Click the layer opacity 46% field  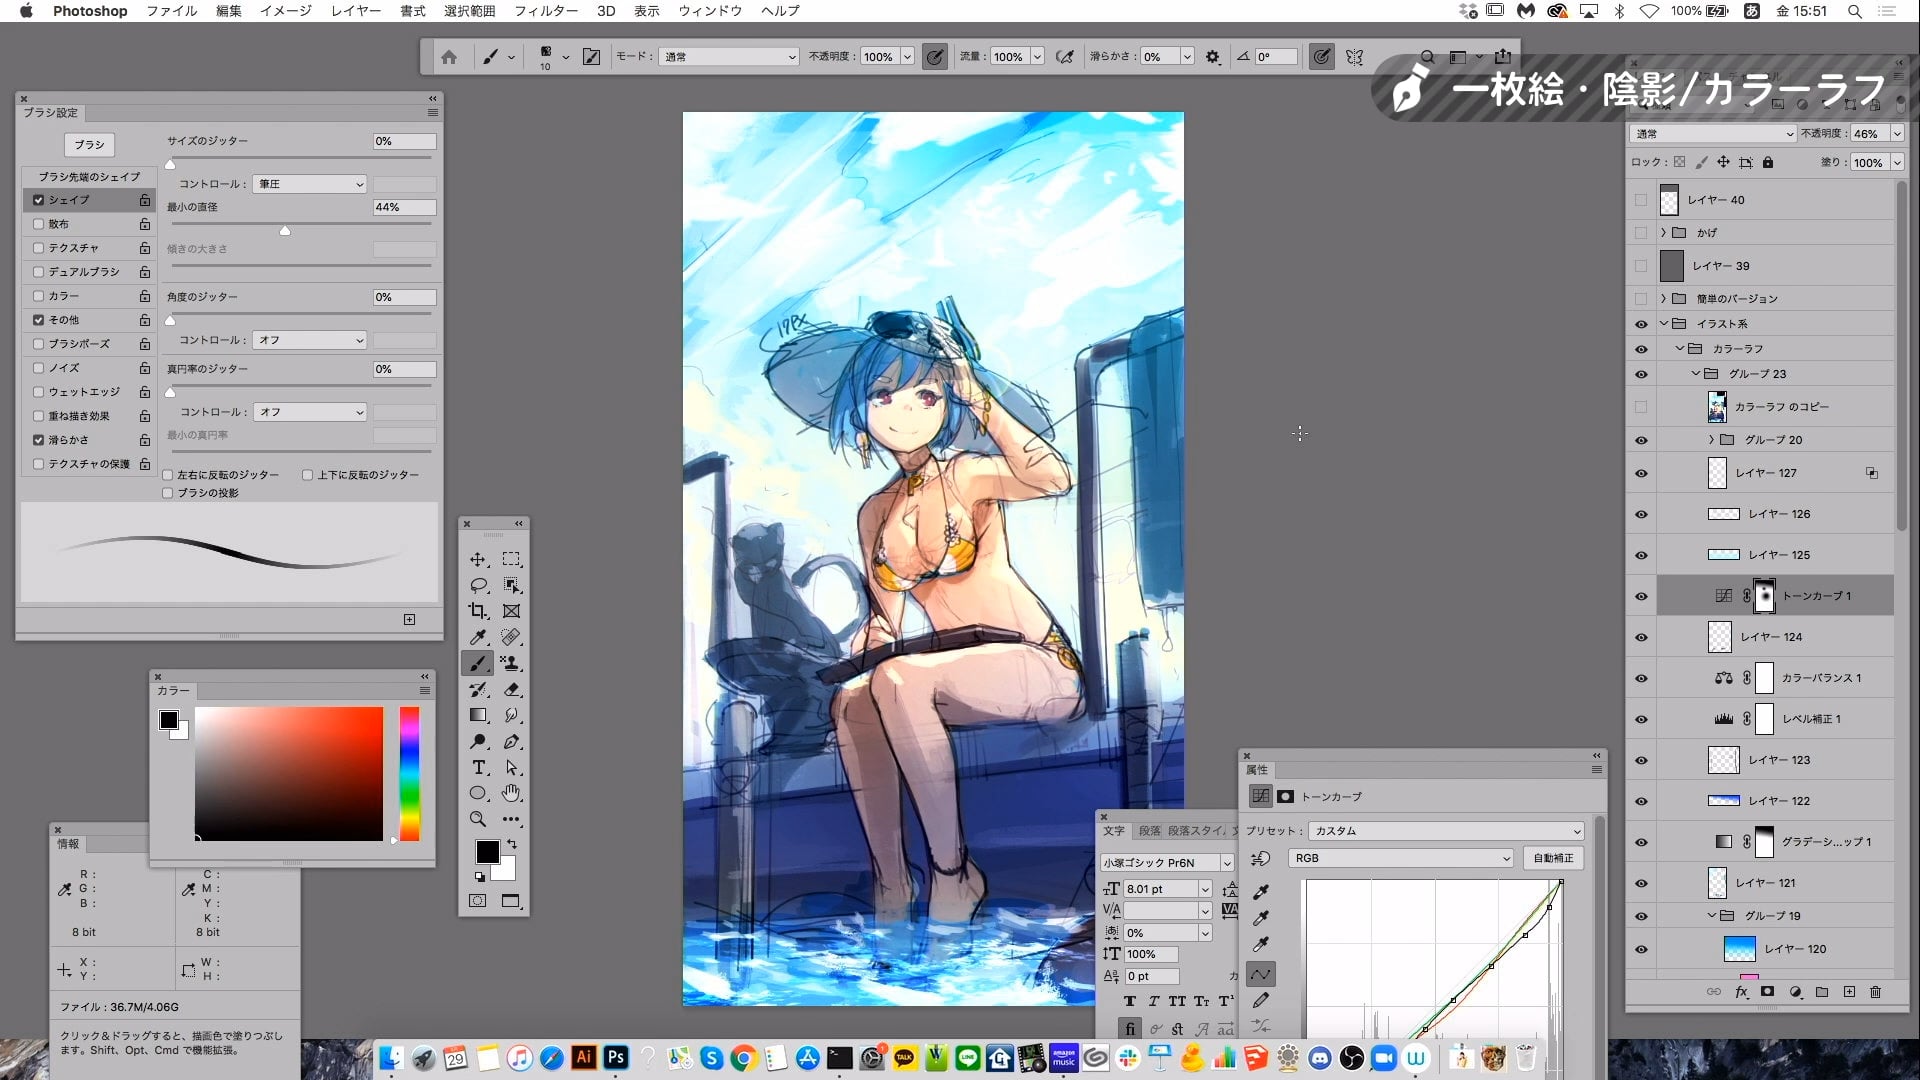pos(1869,133)
